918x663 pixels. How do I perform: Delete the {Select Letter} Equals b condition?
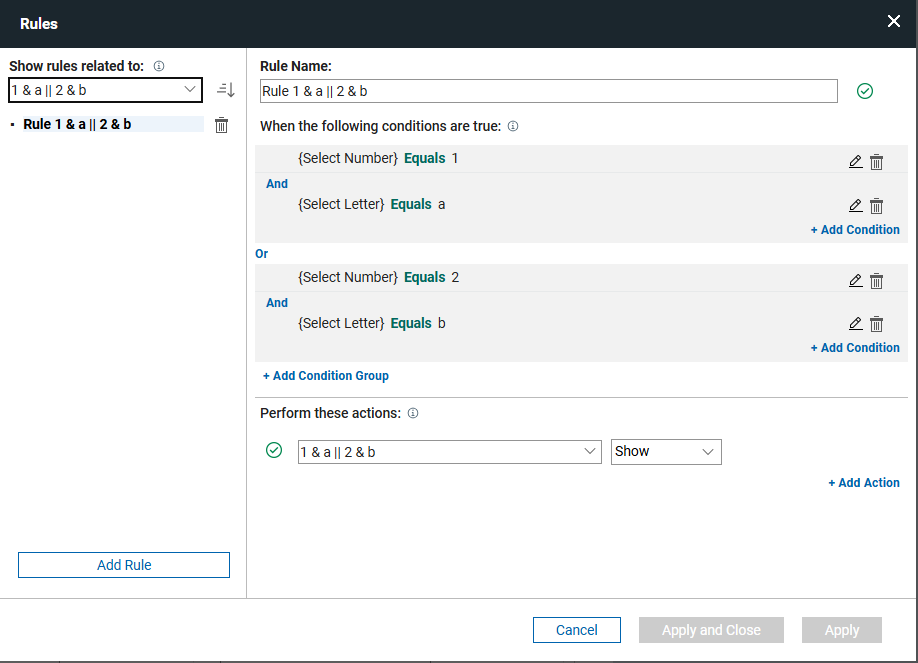pos(876,323)
